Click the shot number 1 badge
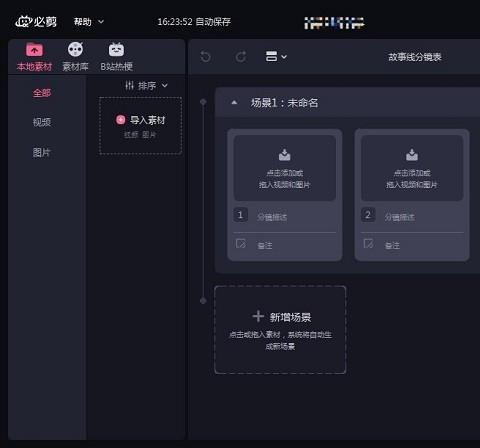Screen dimensions: 480x448 pyautogui.click(x=240, y=215)
